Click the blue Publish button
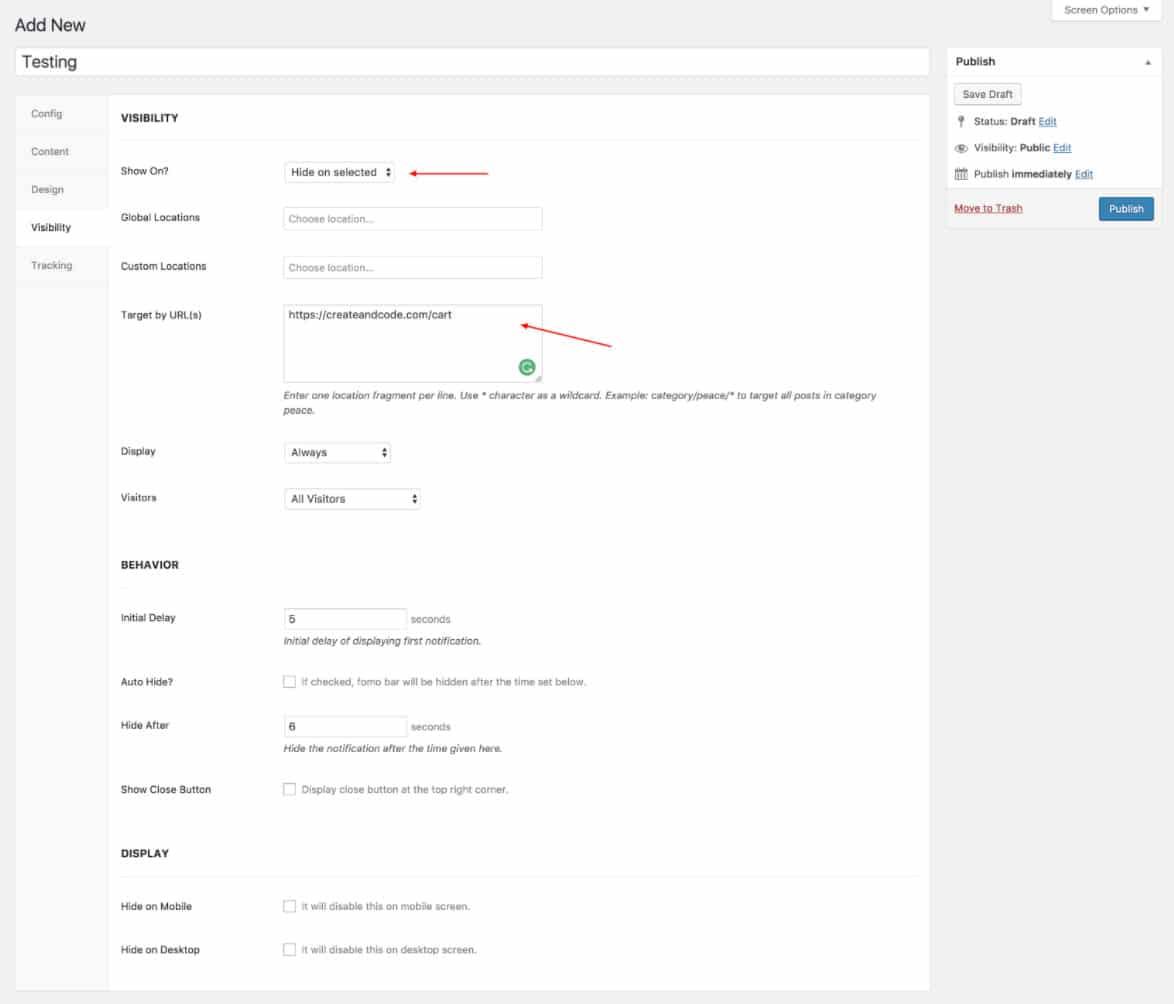The width and height of the screenshot is (1174, 1004). pyautogui.click(x=1126, y=209)
